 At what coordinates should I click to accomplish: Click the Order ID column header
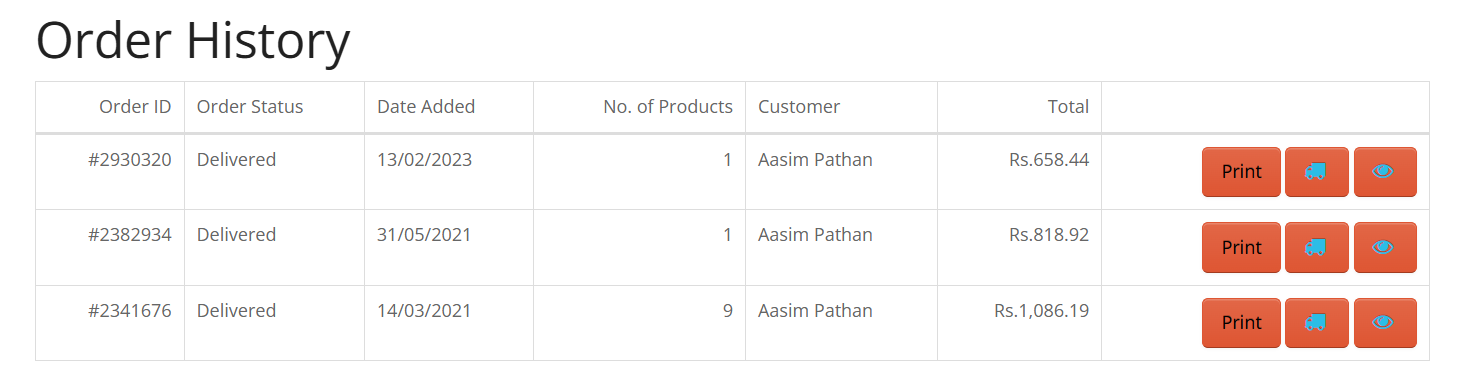135,106
